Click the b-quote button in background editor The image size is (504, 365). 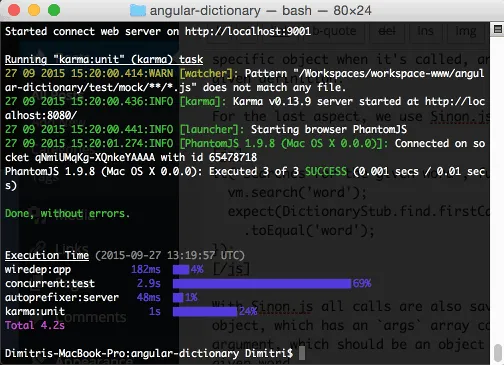coord(335,31)
